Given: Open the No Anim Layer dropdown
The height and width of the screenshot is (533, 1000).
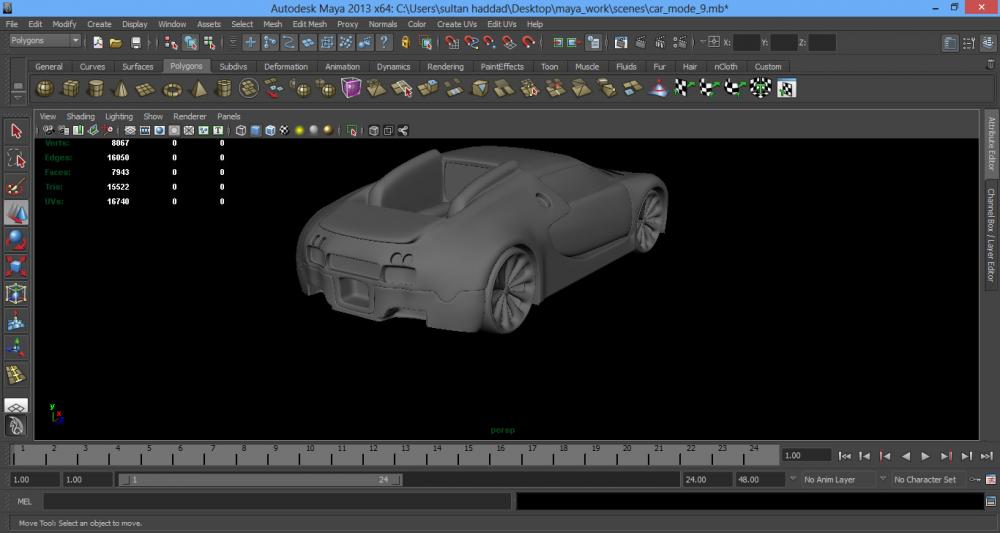Looking at the screenshot, I should click(835, 480).
